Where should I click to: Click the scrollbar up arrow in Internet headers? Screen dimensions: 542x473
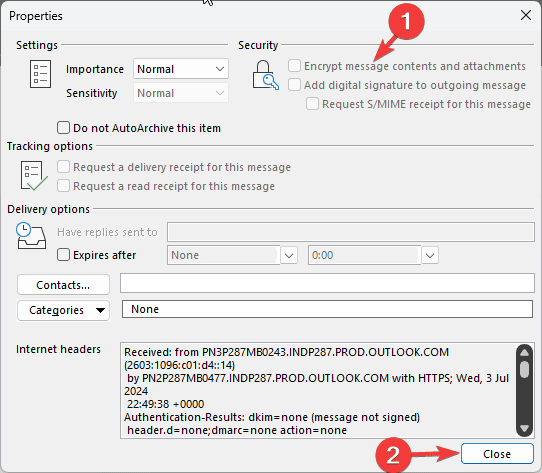coord(524,353)
